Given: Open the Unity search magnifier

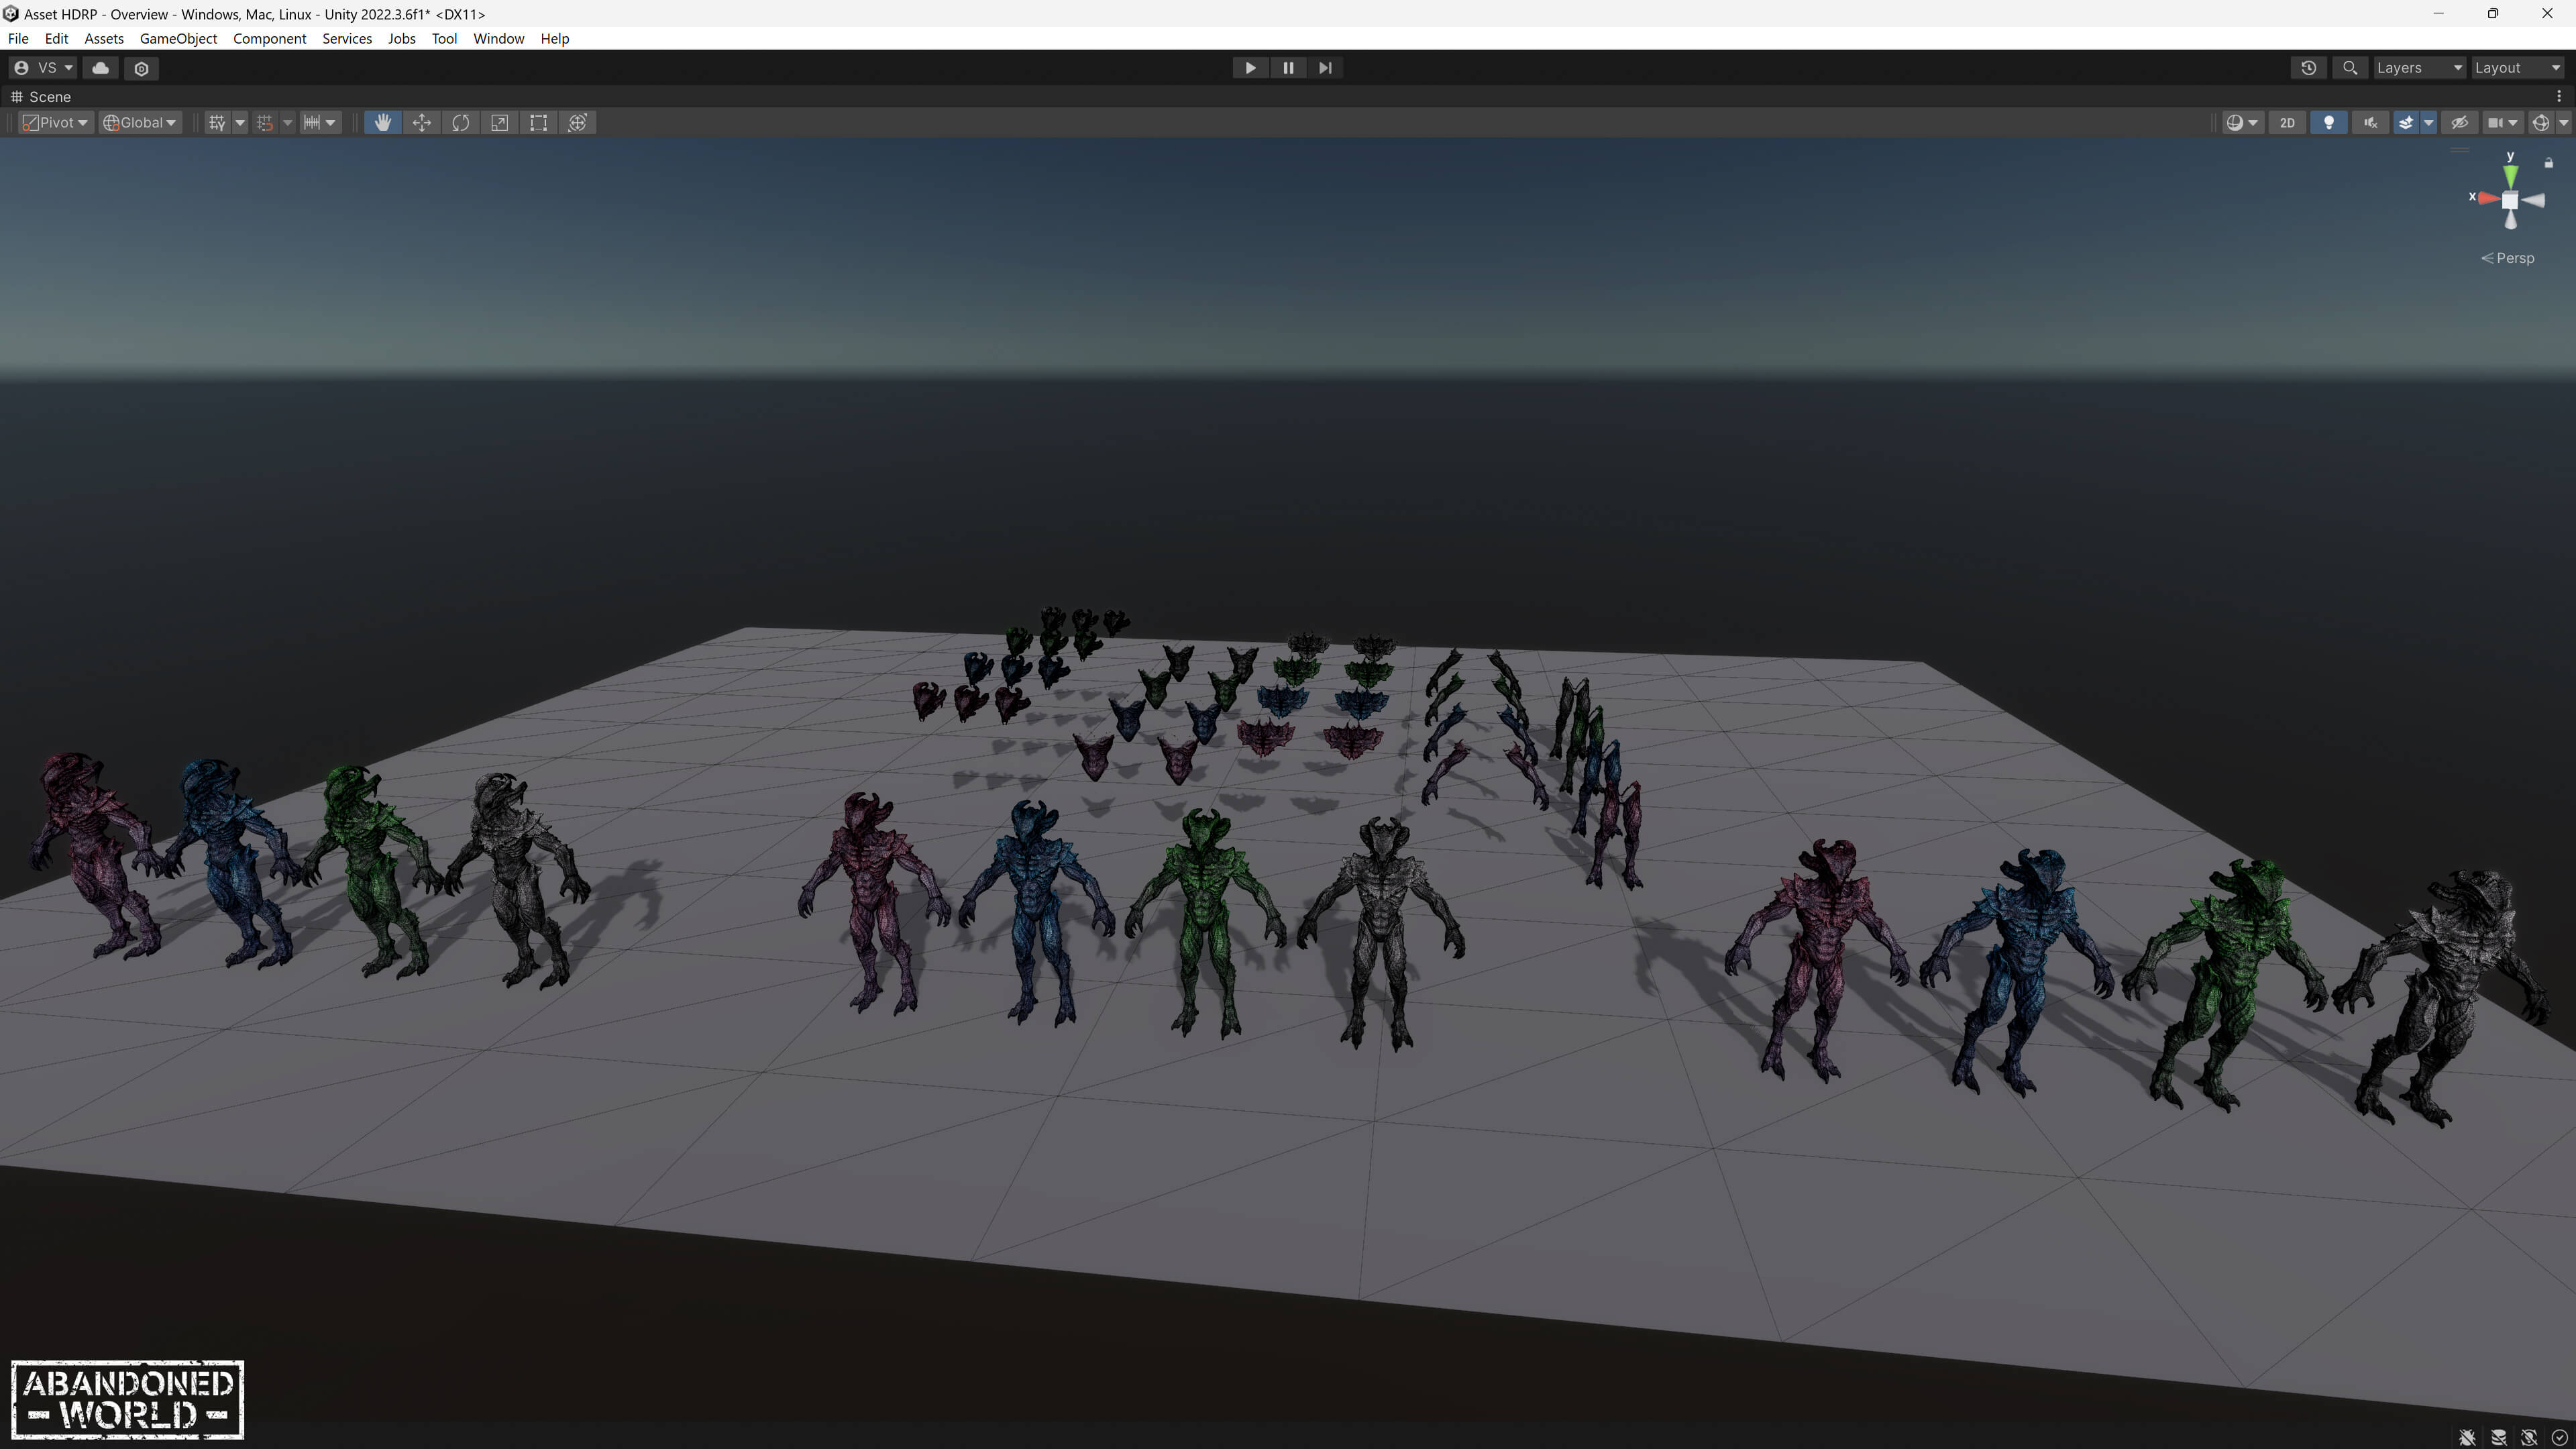Looking at the screenshot, I should click(2350, 68).
